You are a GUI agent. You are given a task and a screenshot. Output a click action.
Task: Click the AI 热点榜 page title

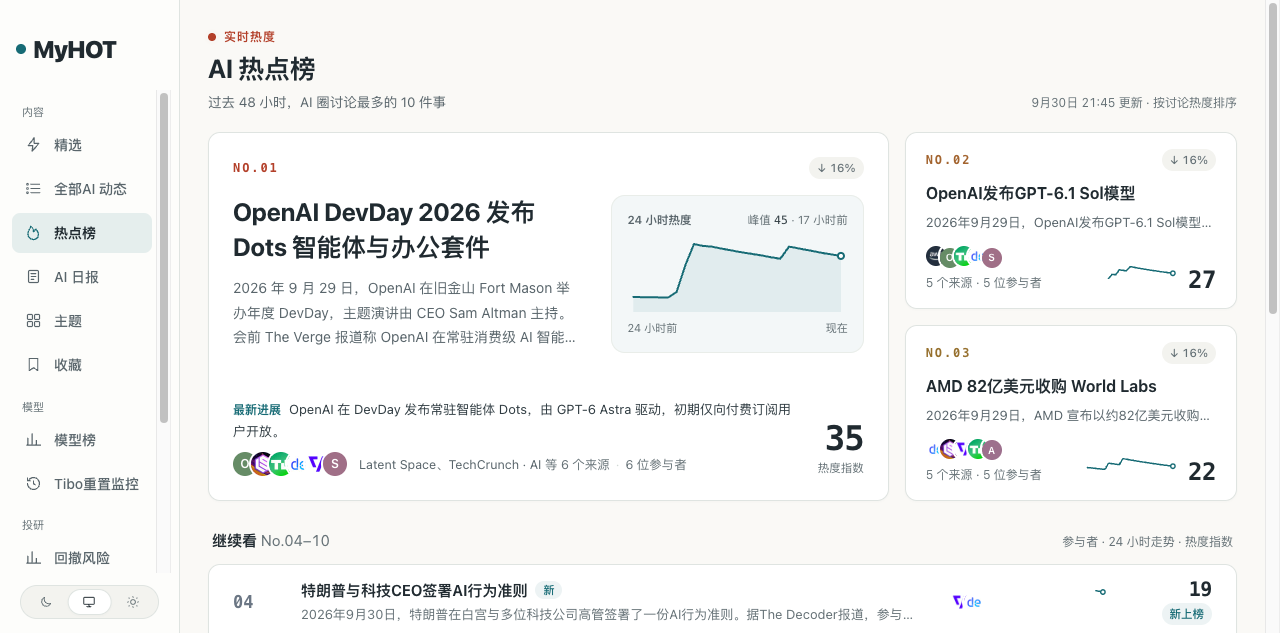(x=262, y=69)
